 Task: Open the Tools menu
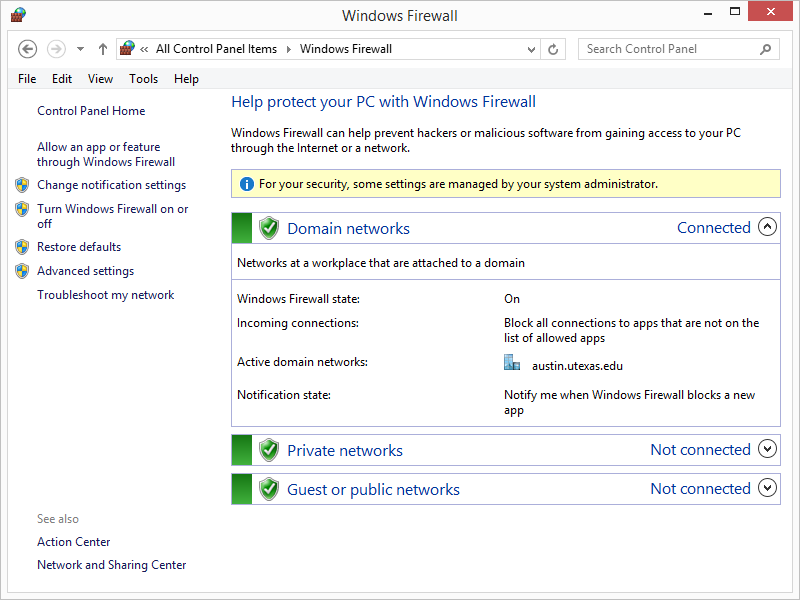(143, 79)
